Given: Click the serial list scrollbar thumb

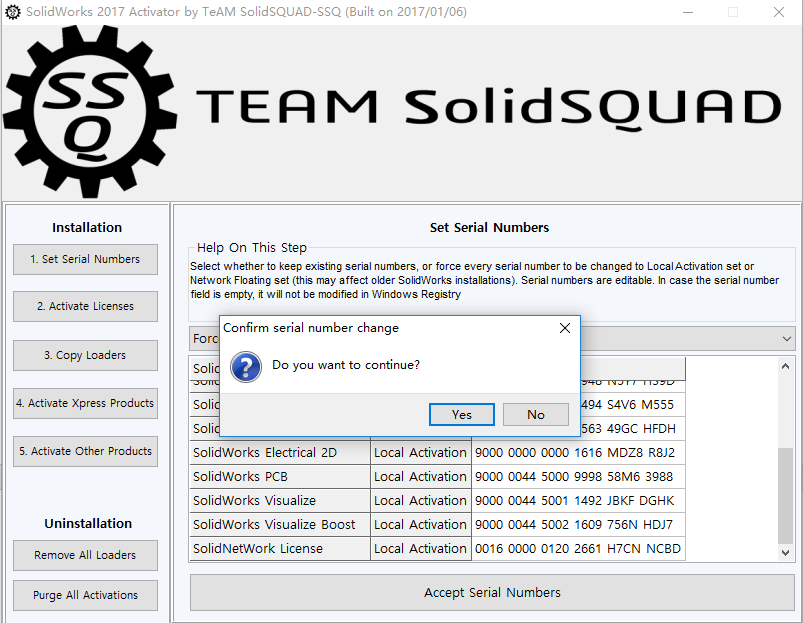Looking at the screenshot, I should pos(785,496).
